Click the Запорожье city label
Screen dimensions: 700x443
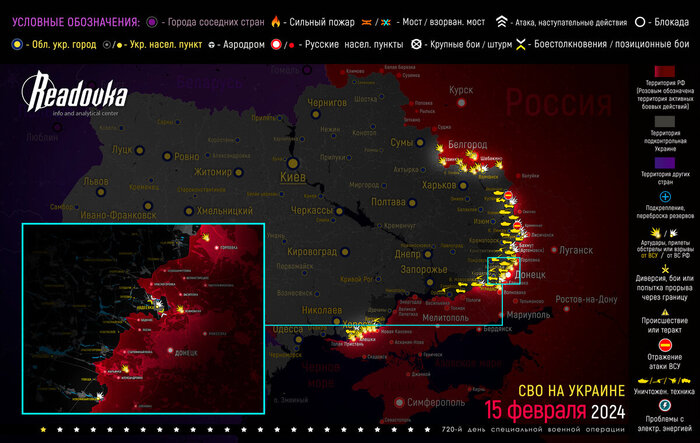pyautogui.click(x=424, y=269)
